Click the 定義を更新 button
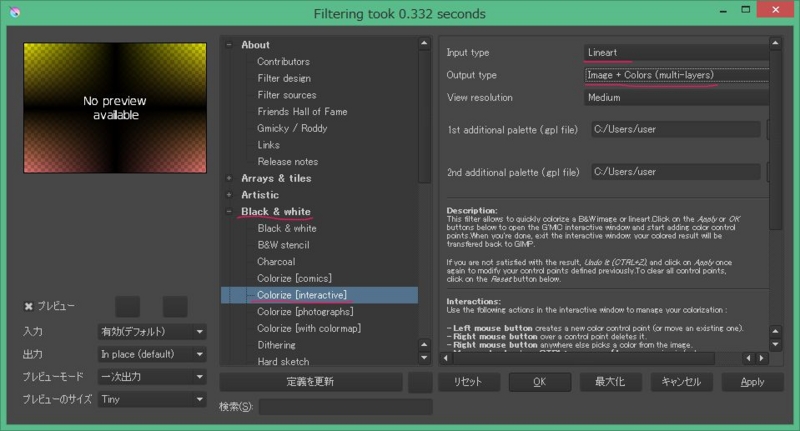Image resolution: width=800 pixels, height=431 pixels. click(311, 382)
